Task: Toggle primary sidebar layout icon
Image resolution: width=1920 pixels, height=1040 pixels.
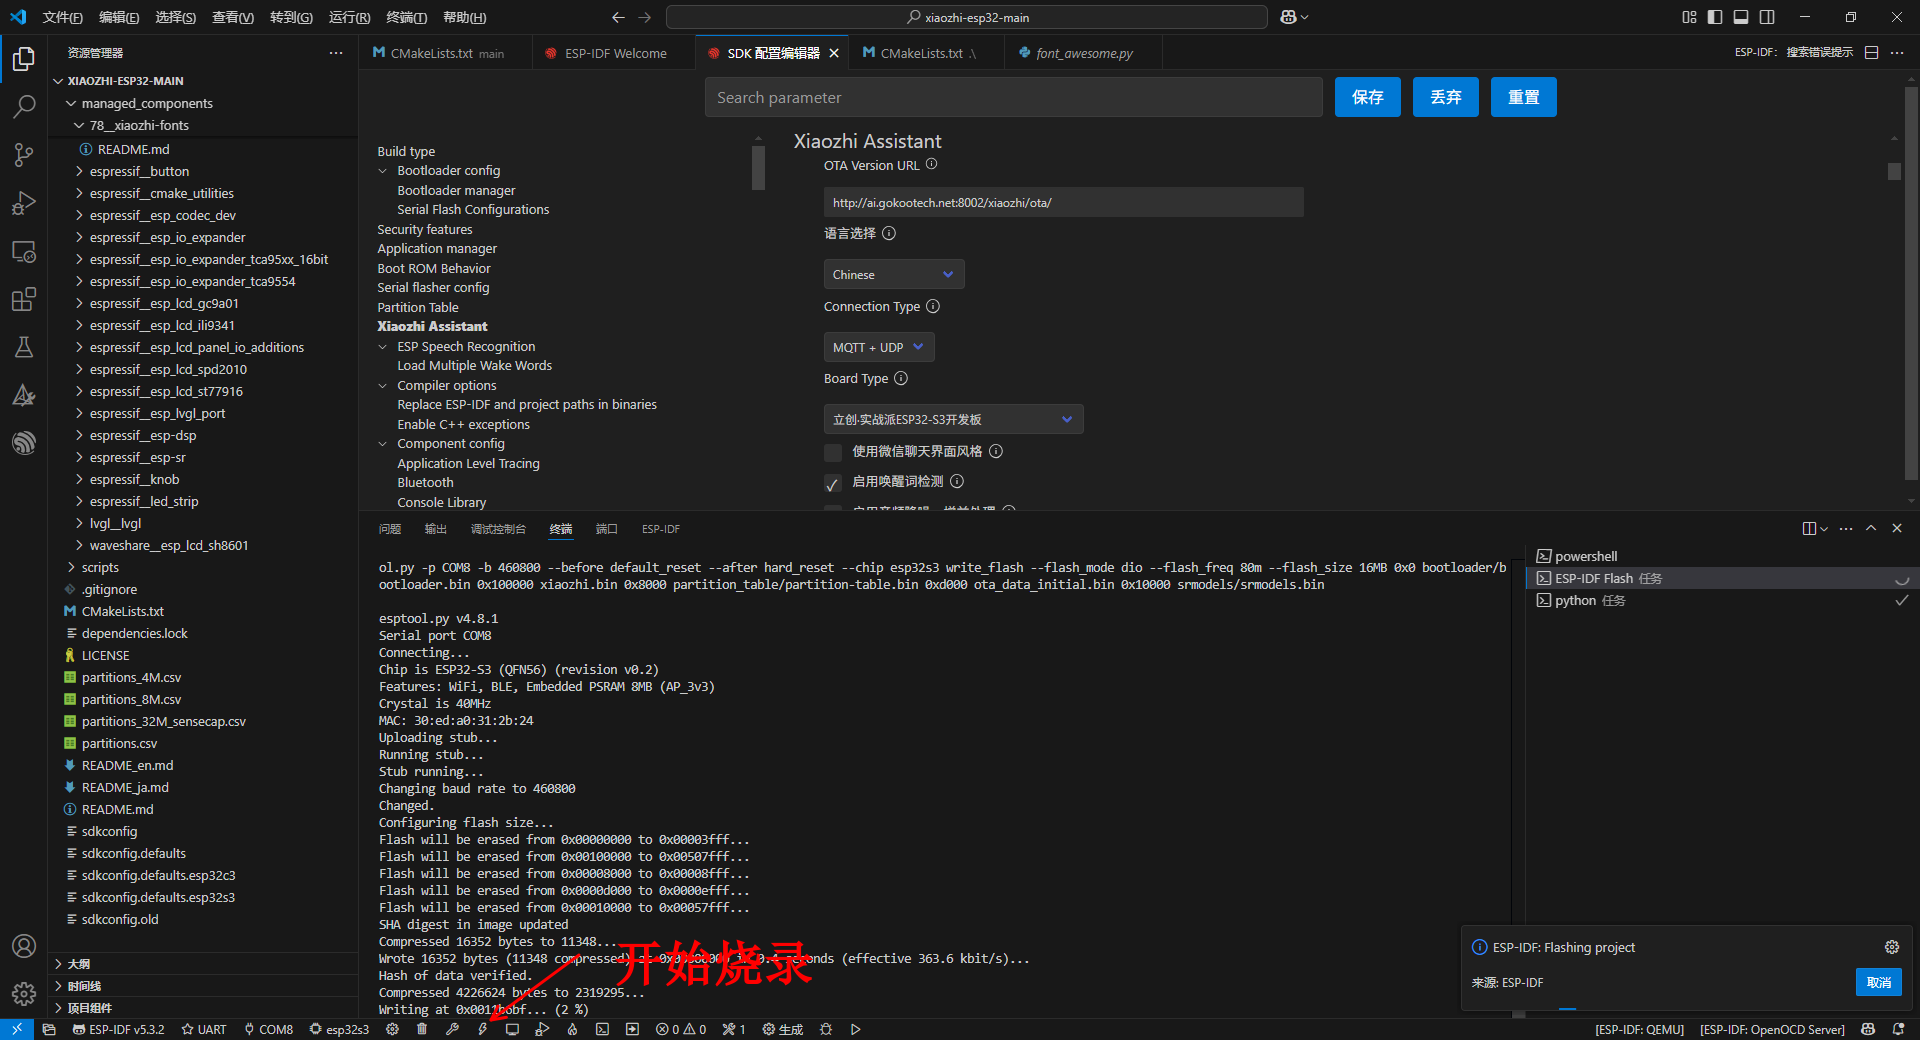Action: 1715,17
